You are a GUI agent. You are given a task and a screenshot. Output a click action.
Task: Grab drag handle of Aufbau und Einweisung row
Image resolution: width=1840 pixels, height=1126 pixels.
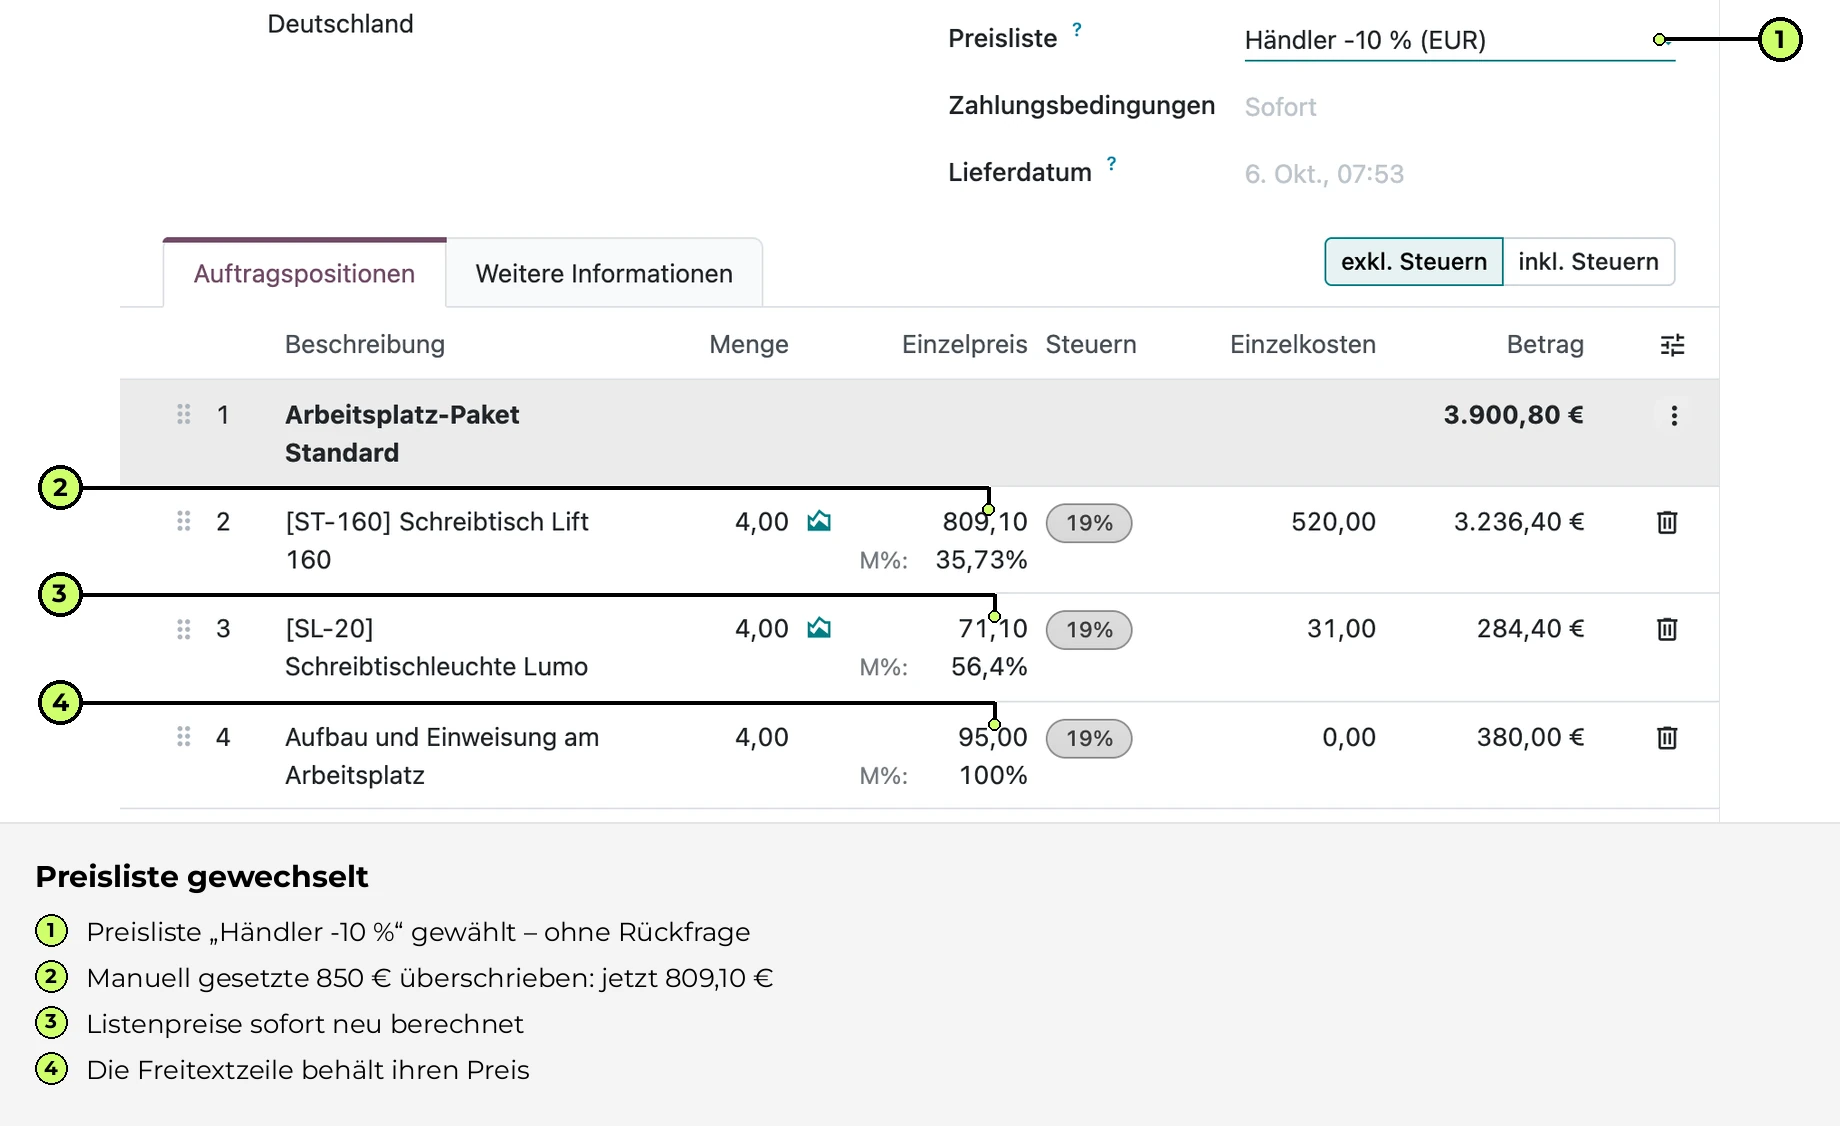(184, 737)
